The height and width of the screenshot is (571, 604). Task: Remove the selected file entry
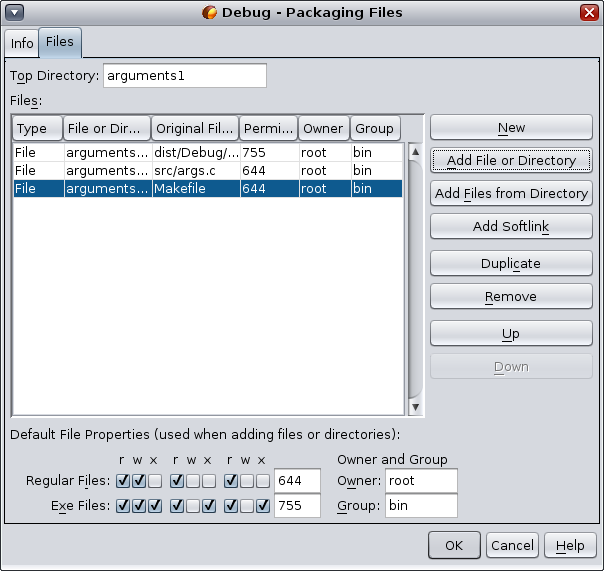511,297
